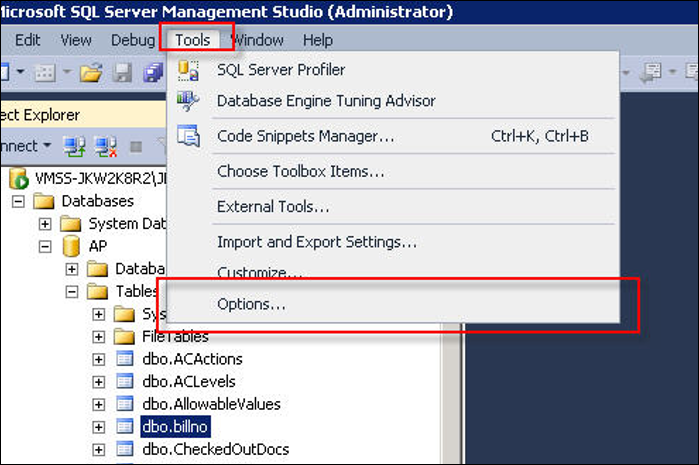This screenshot has width=699, height=465.
Task: Click the dbo.AllowableValues table icon
Action: (x=125, y=404)
